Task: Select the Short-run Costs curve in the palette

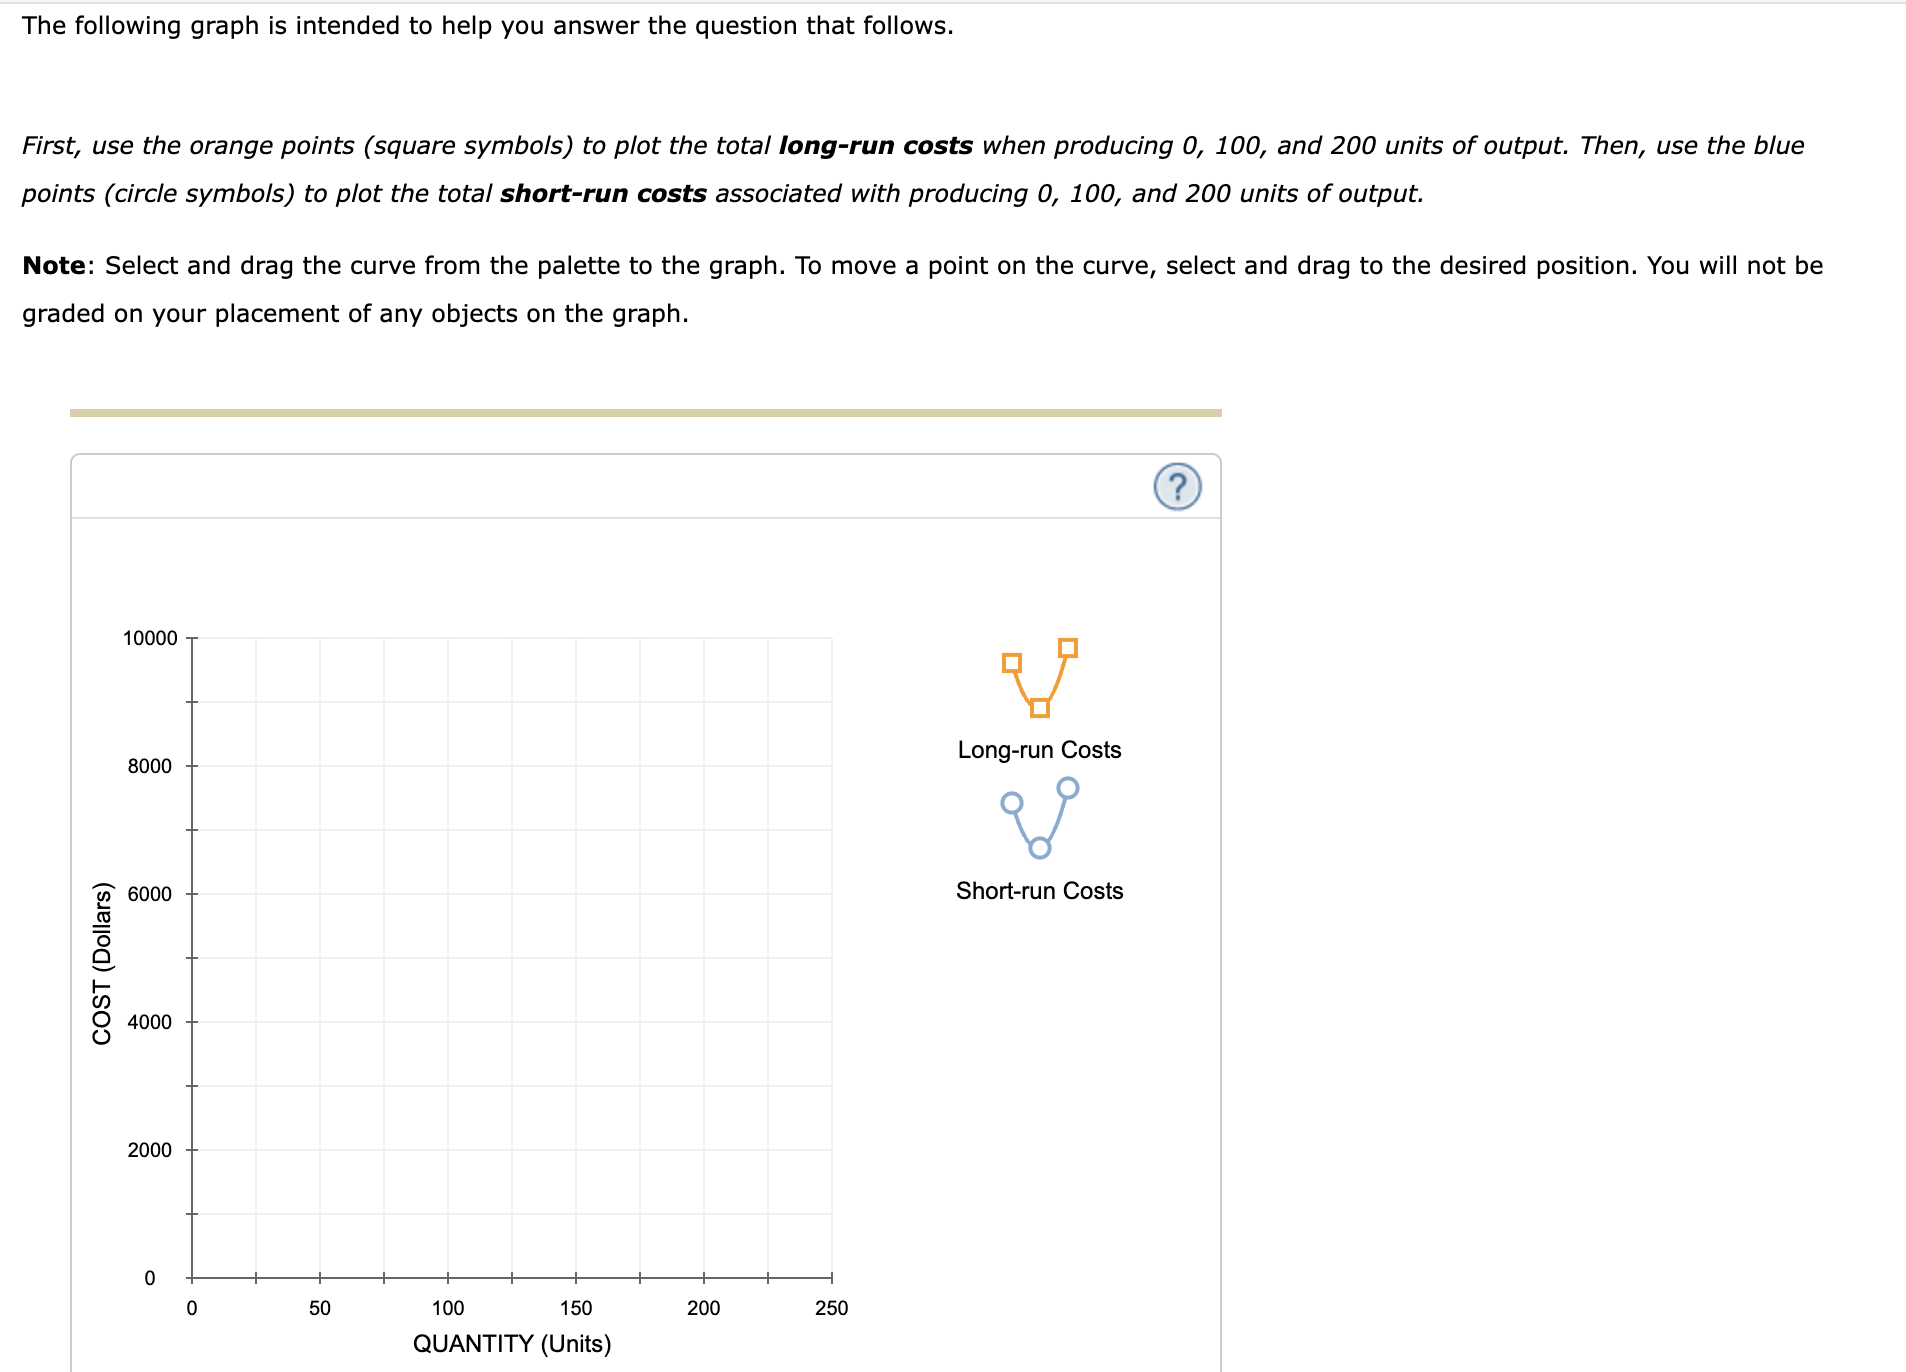Action: (x=1040, y=820)
